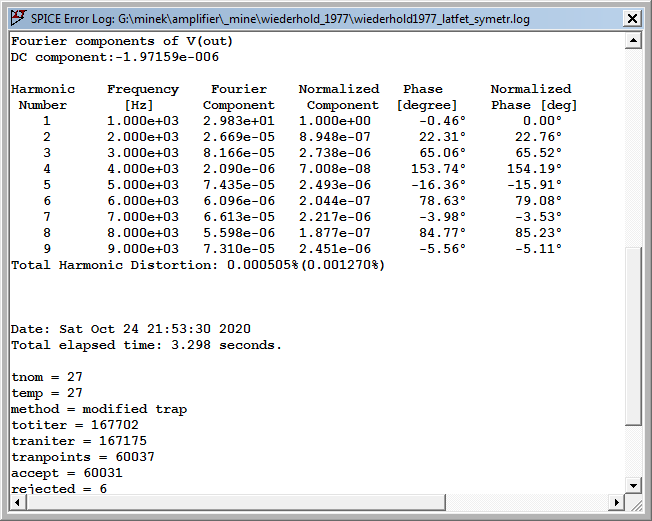Viewport: 652px width, 521px height.
Task: Click the vertical scrollbar thumb
Action: 633,336
